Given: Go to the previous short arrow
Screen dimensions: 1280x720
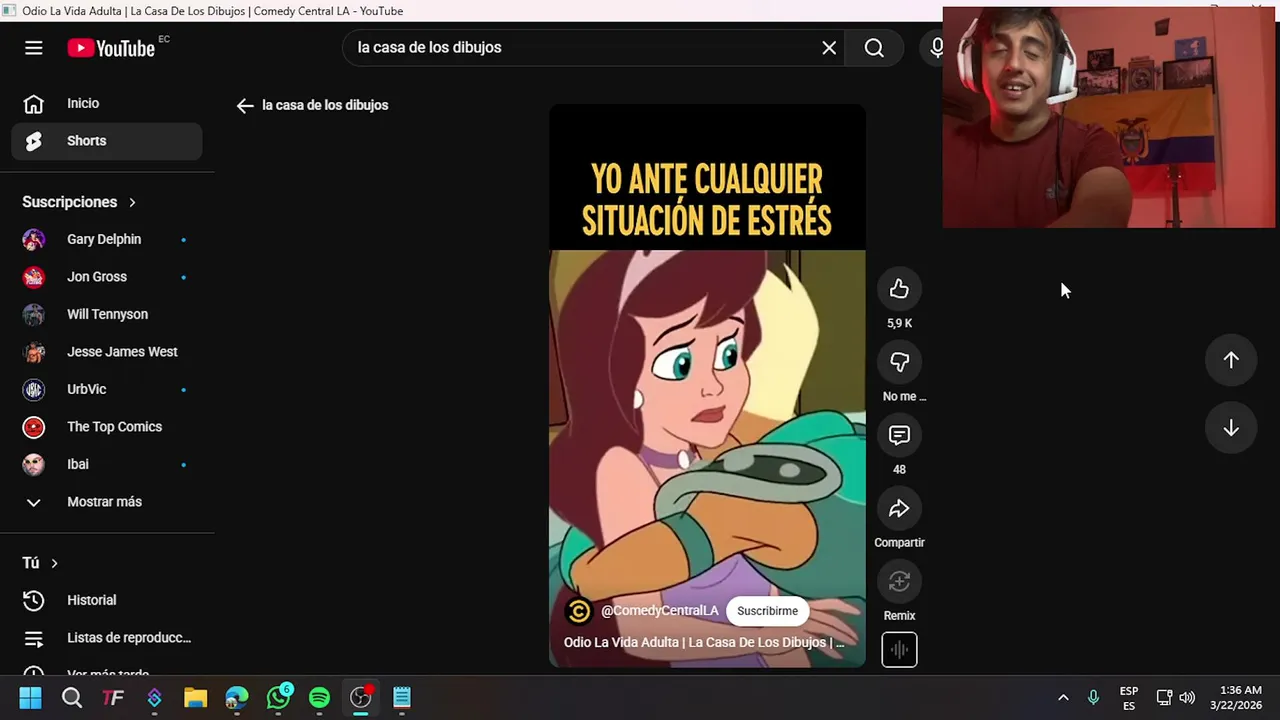Looking at the screenshot, I should coord(1231,360).
